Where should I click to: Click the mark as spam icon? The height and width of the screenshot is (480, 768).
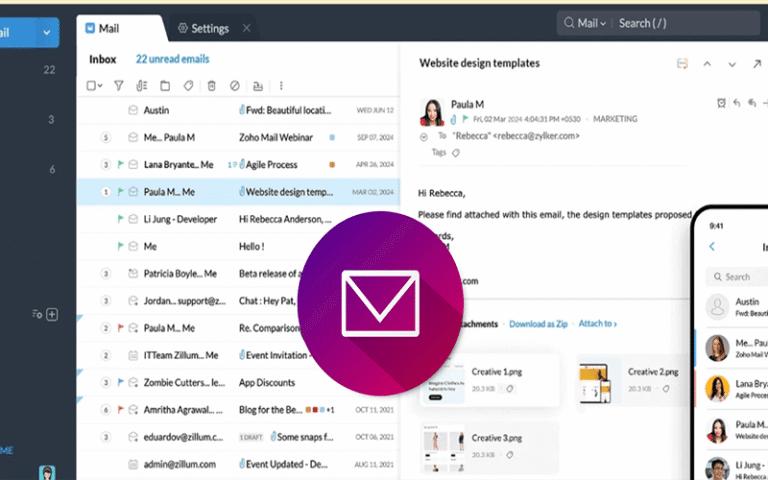pos(234,86)
